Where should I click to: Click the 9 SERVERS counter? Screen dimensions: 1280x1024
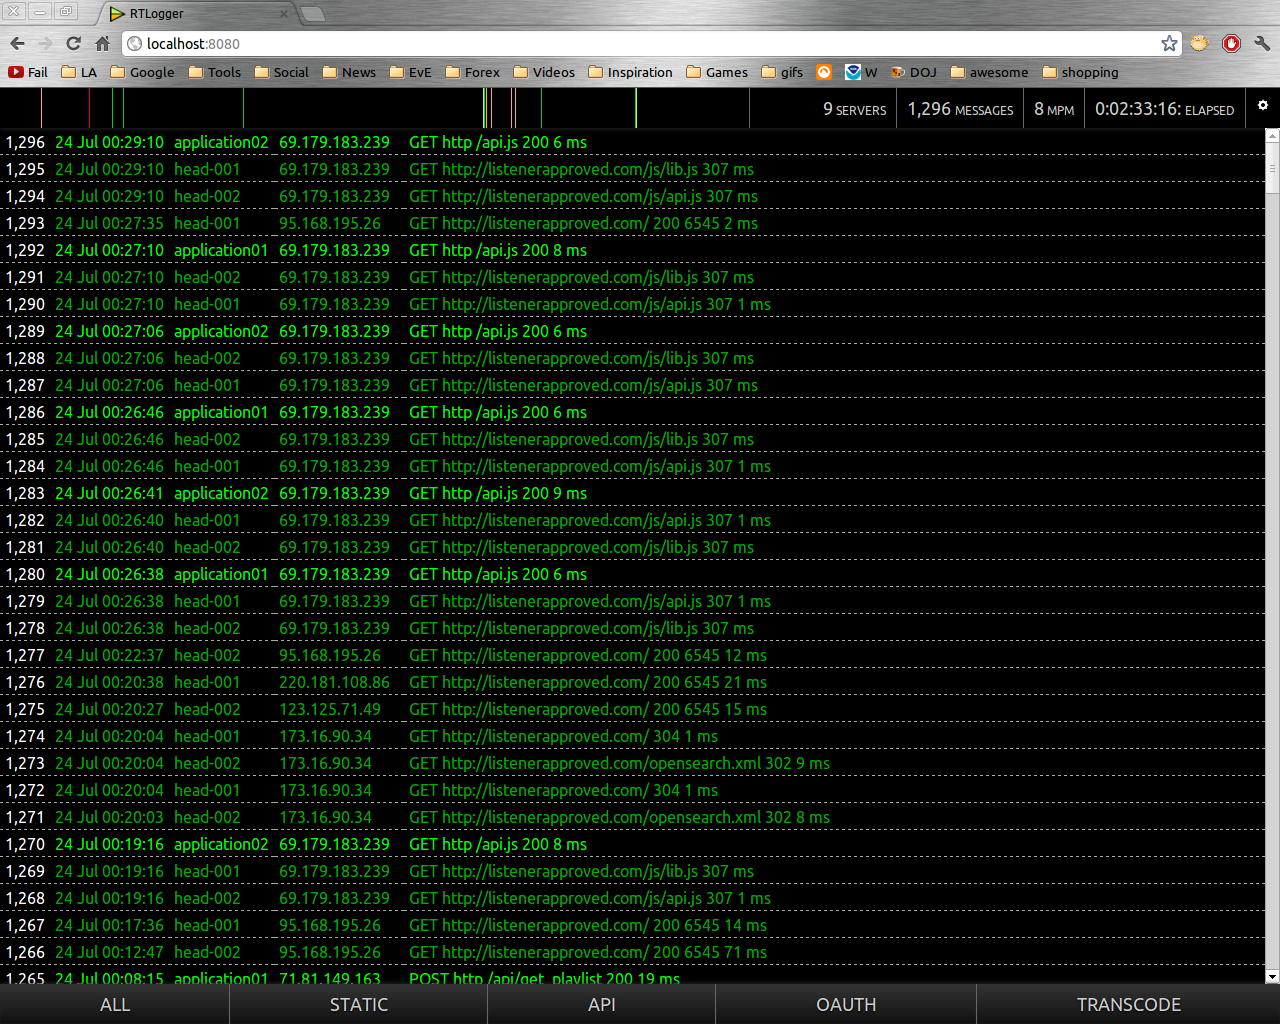pos(854,109)
